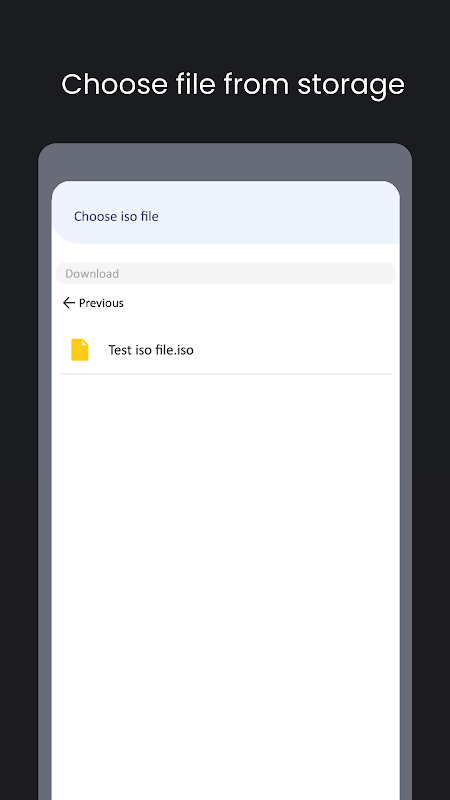Screen dimensions: 450x800
Task: Click the left arrow icon beside Previous
Action: click(68, 303)
